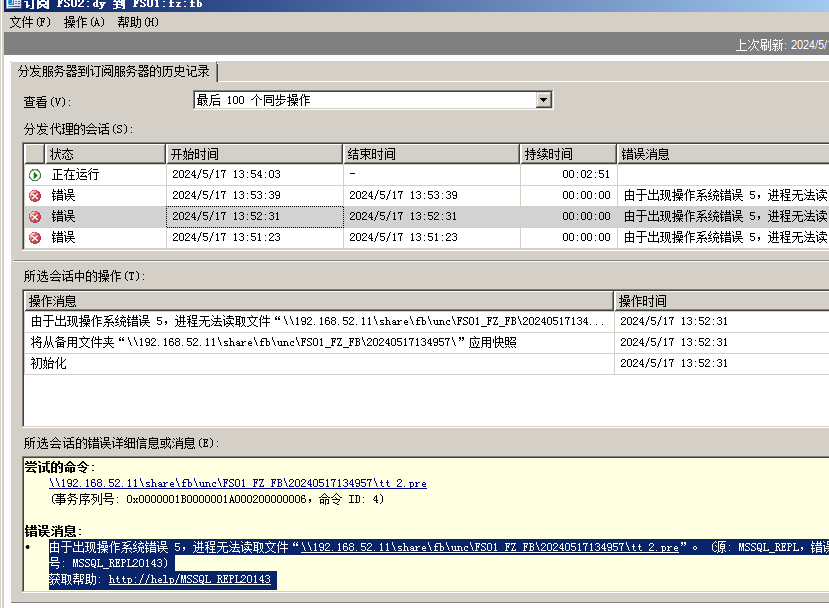Click the 事务序列号 command ID line
The image size is (829, 608).
click(217, 499)
